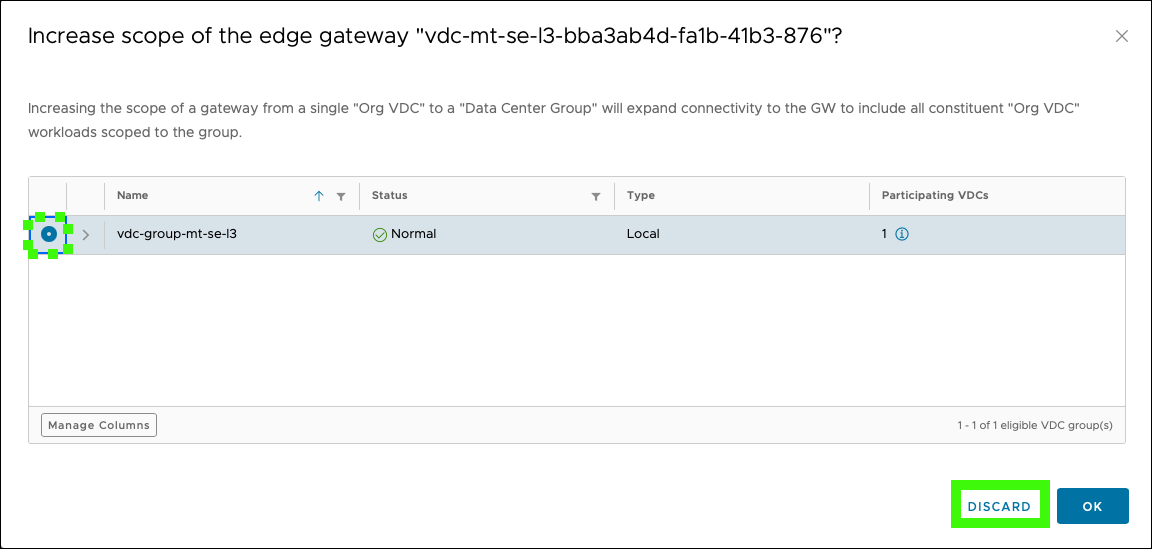Close the dialog with the X icon
Screen dimensions: 1152x549
point(1122,36)
